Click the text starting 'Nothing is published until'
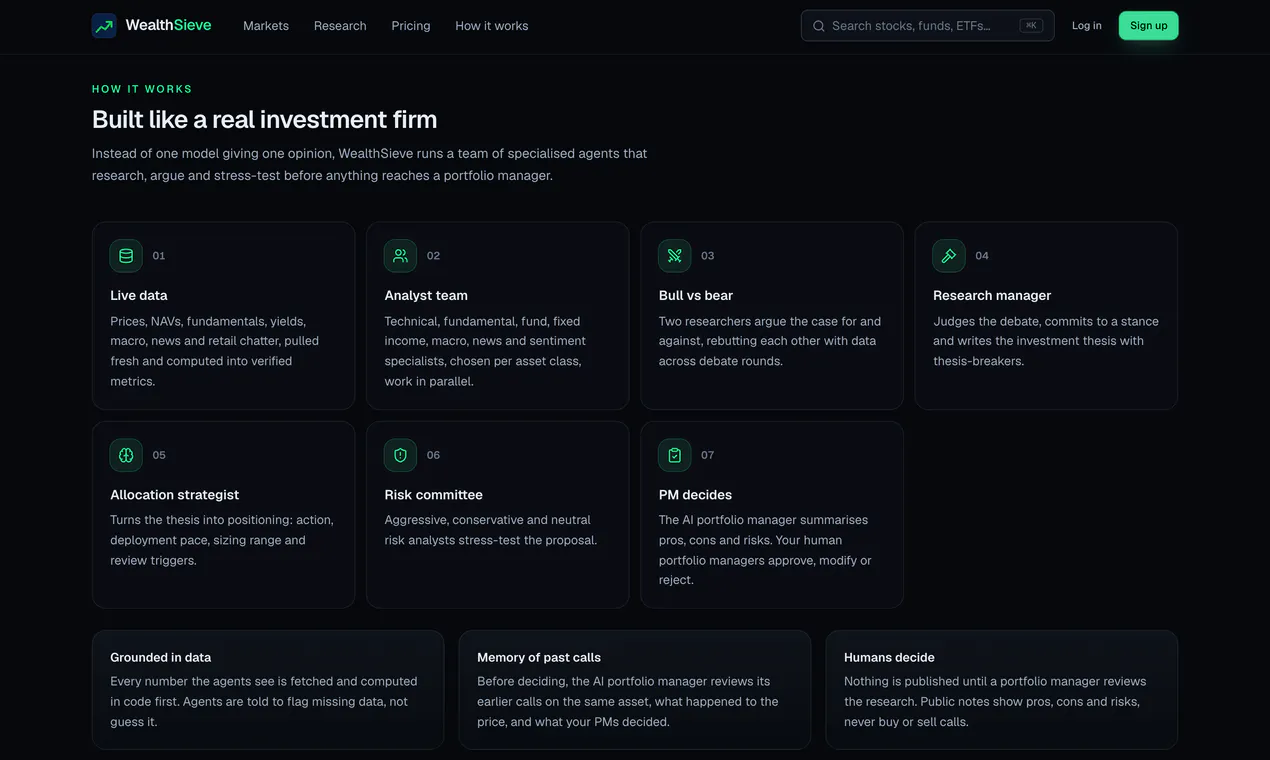The image size is (1270, 760). tap(995, 701)
